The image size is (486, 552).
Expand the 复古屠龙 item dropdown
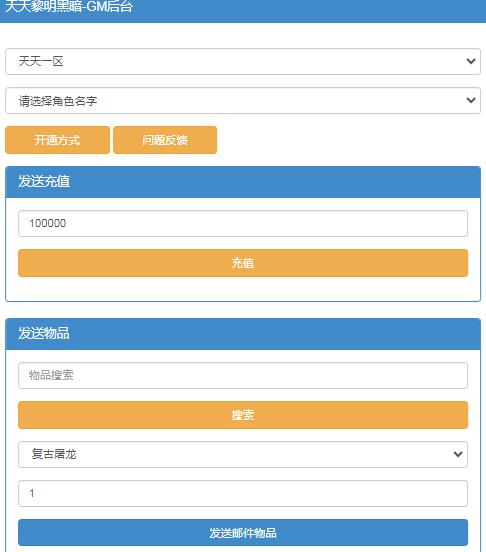(x=243, y=454)
